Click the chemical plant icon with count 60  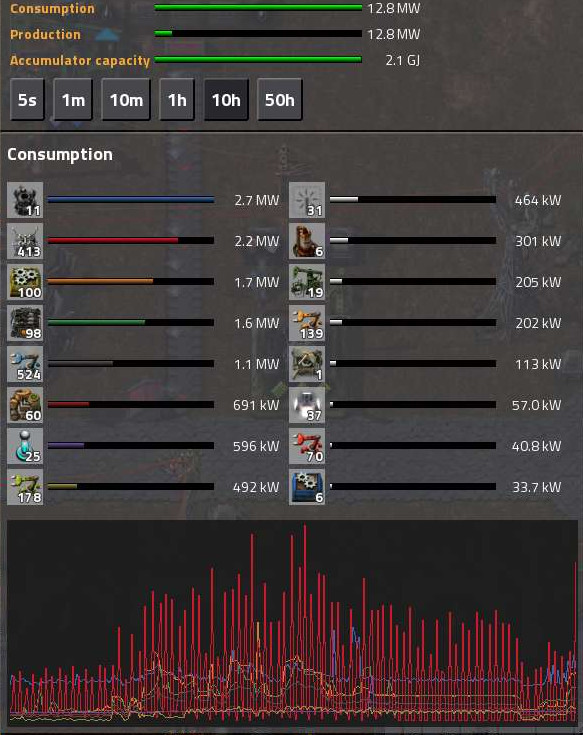pyautogui.click(x=25, y=405)
